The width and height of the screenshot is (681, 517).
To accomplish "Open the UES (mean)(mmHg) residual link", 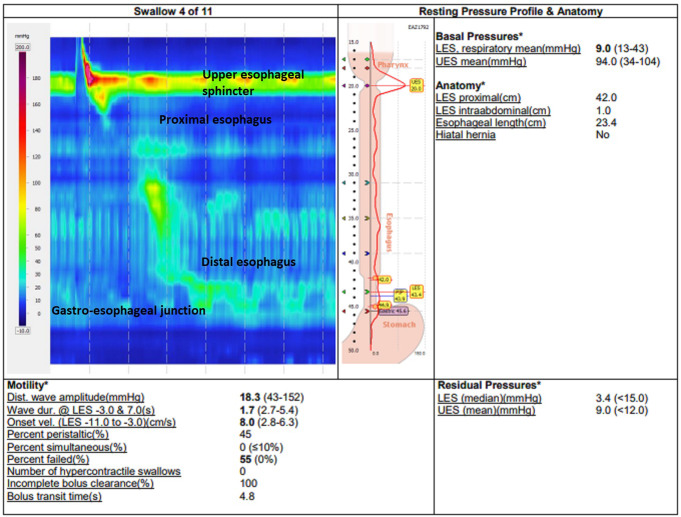I will pyautogui.click(x=486, y=411).
